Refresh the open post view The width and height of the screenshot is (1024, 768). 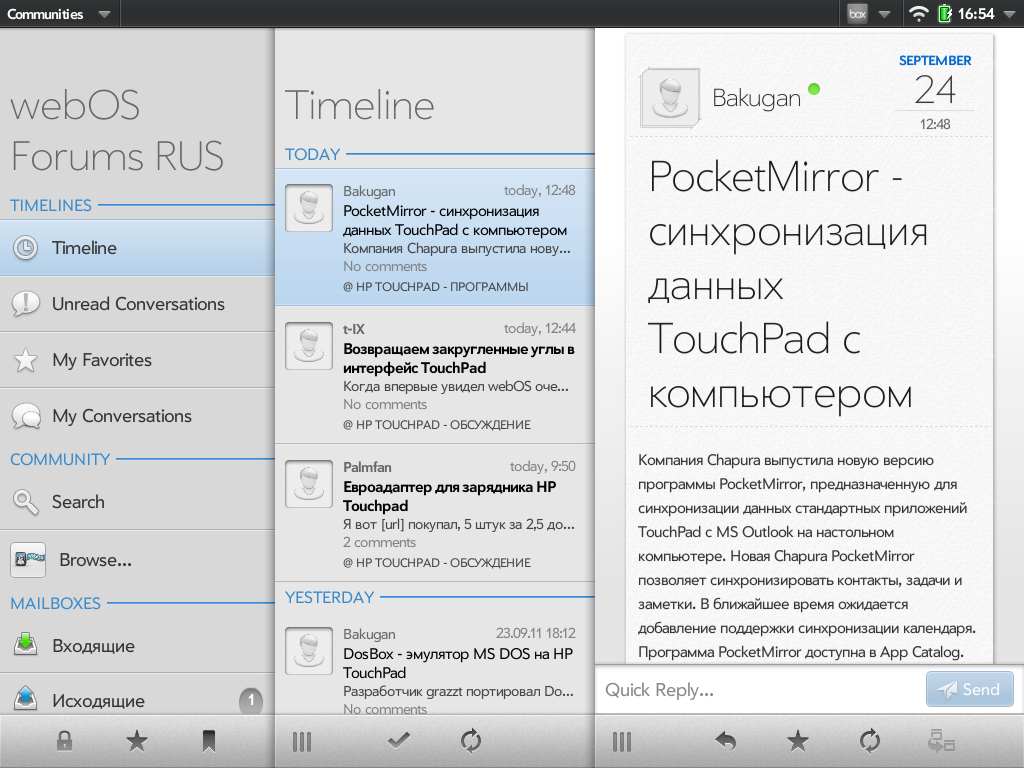tap(869, 741)
